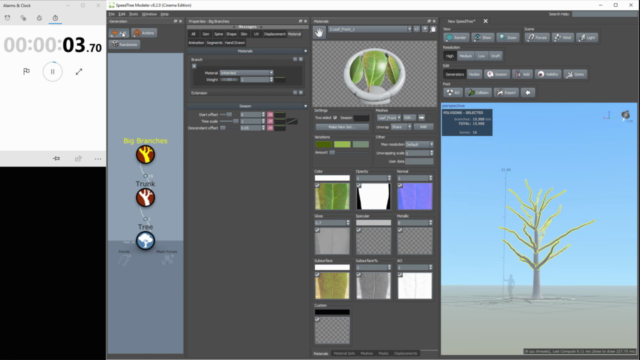640x360 pixels.
Task: Toggle the Two-sided checkbox
Action: 335,118
